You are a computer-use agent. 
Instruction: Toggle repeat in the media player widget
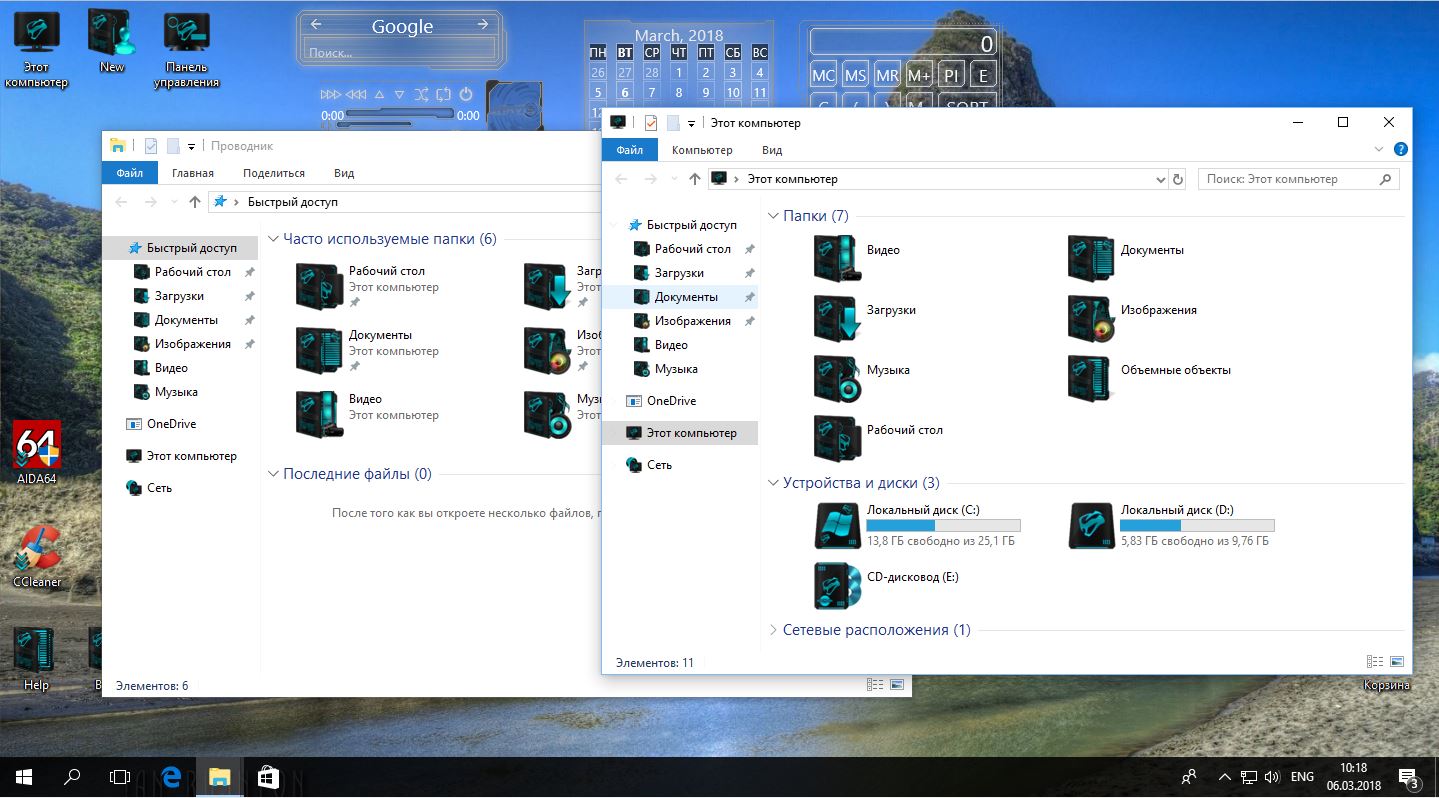442,95
